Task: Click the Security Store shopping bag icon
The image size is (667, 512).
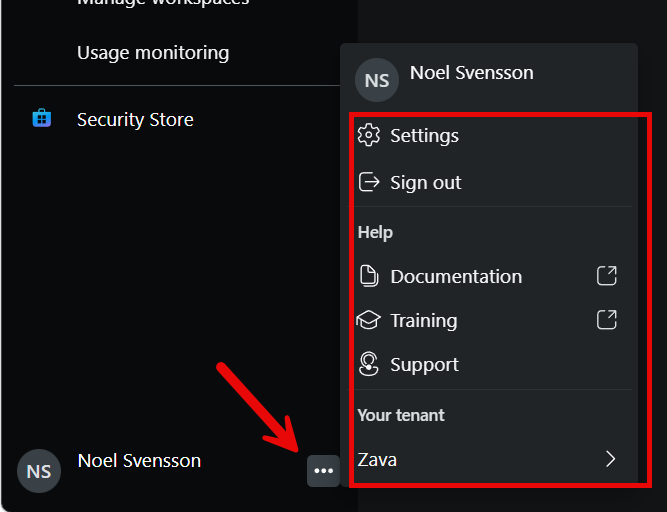Action: (x=42, y=118)
